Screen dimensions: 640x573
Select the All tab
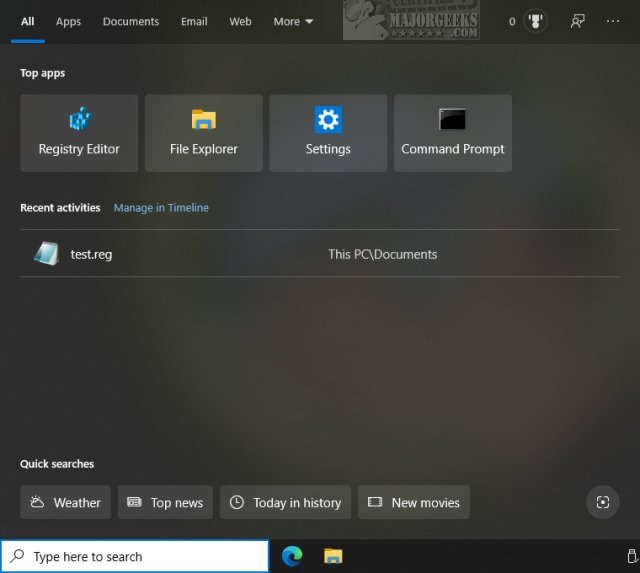pyautogui.click(x=27, y=21)
